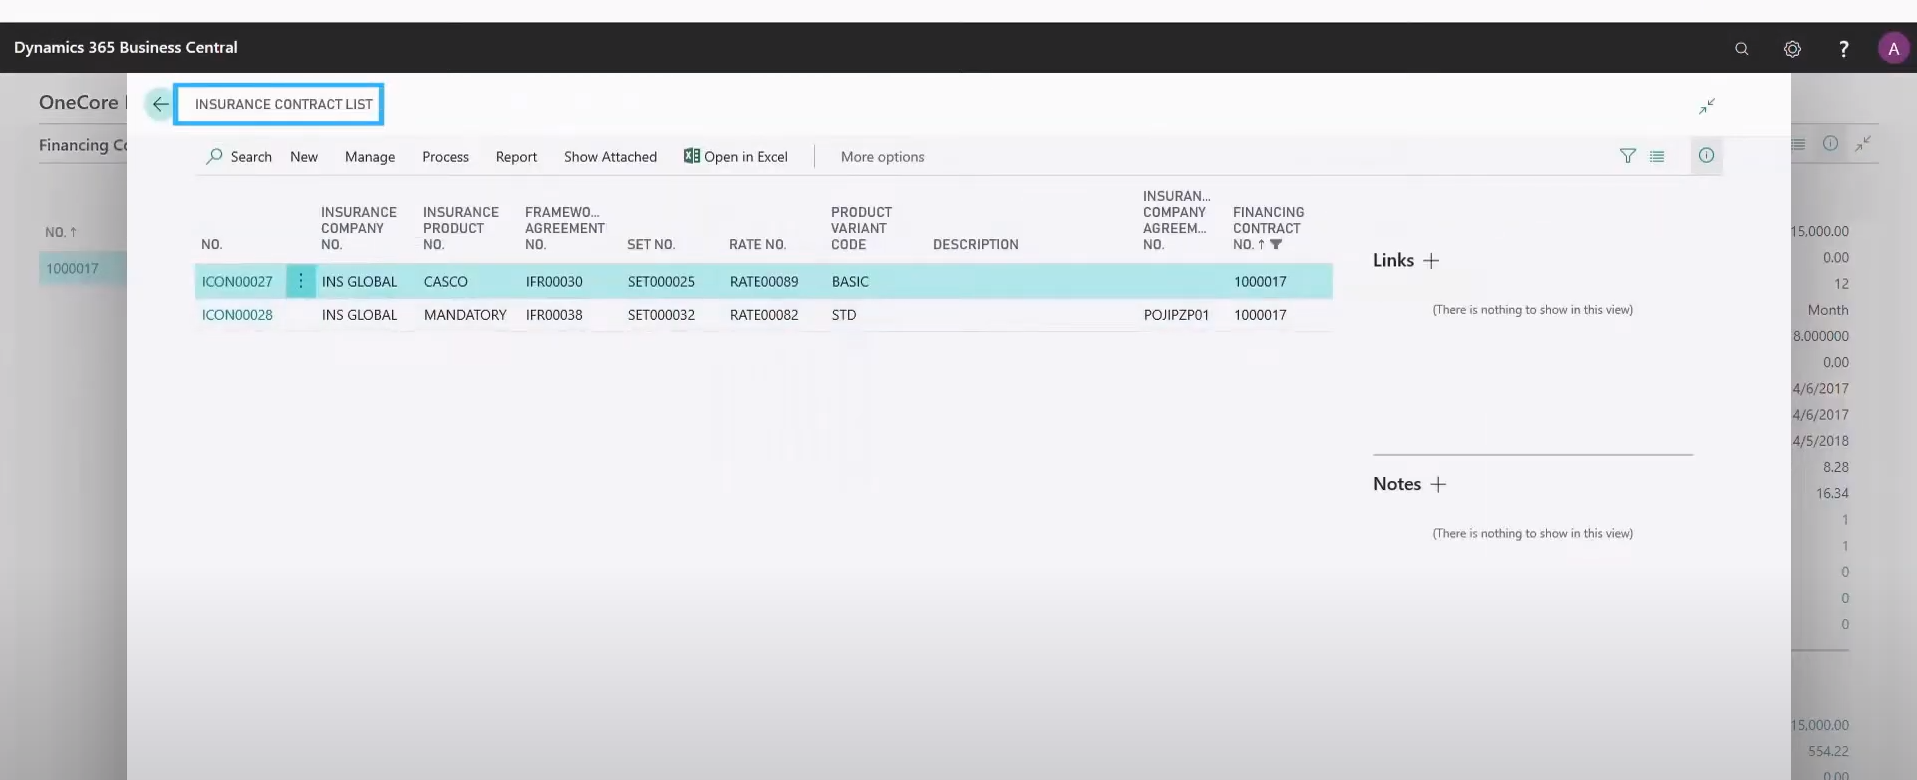Open the Help question mark icon

tap(1844, 48)
